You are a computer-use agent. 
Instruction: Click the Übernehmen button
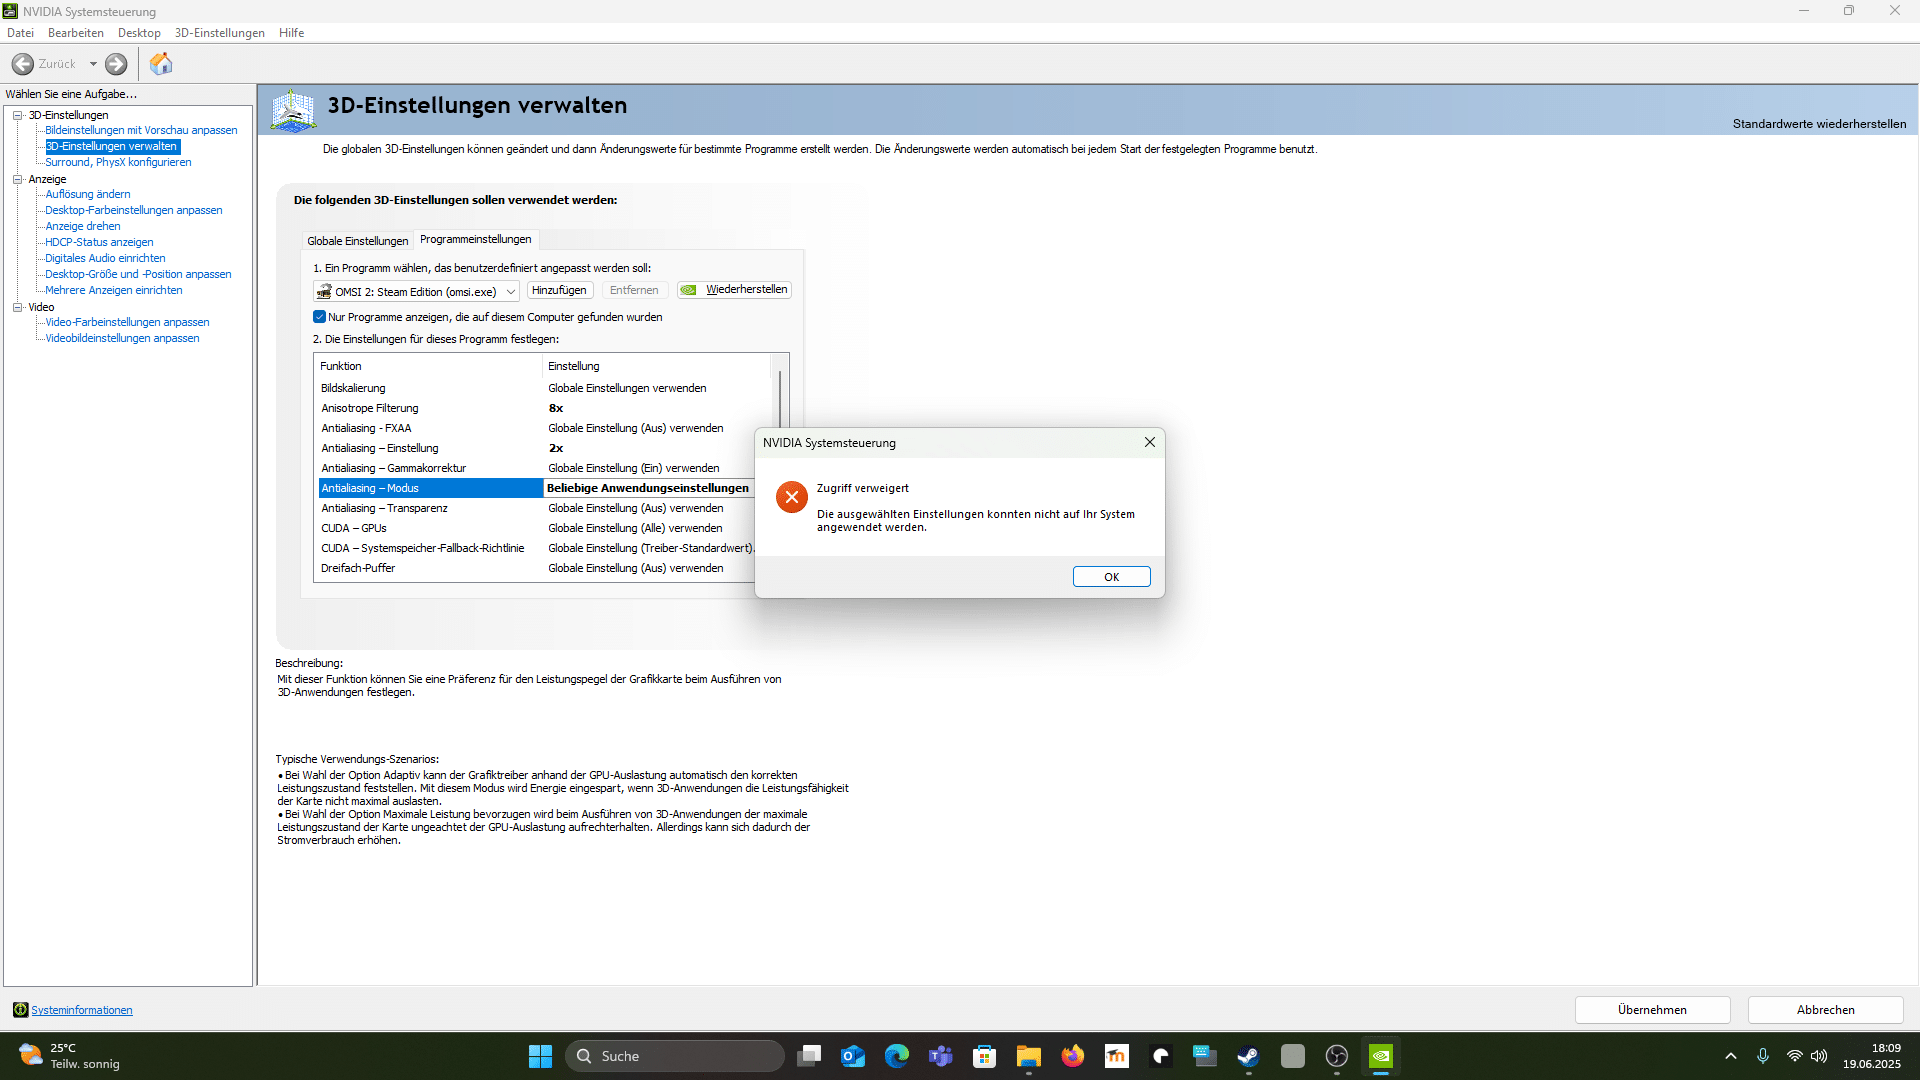coord(1652,1010)
